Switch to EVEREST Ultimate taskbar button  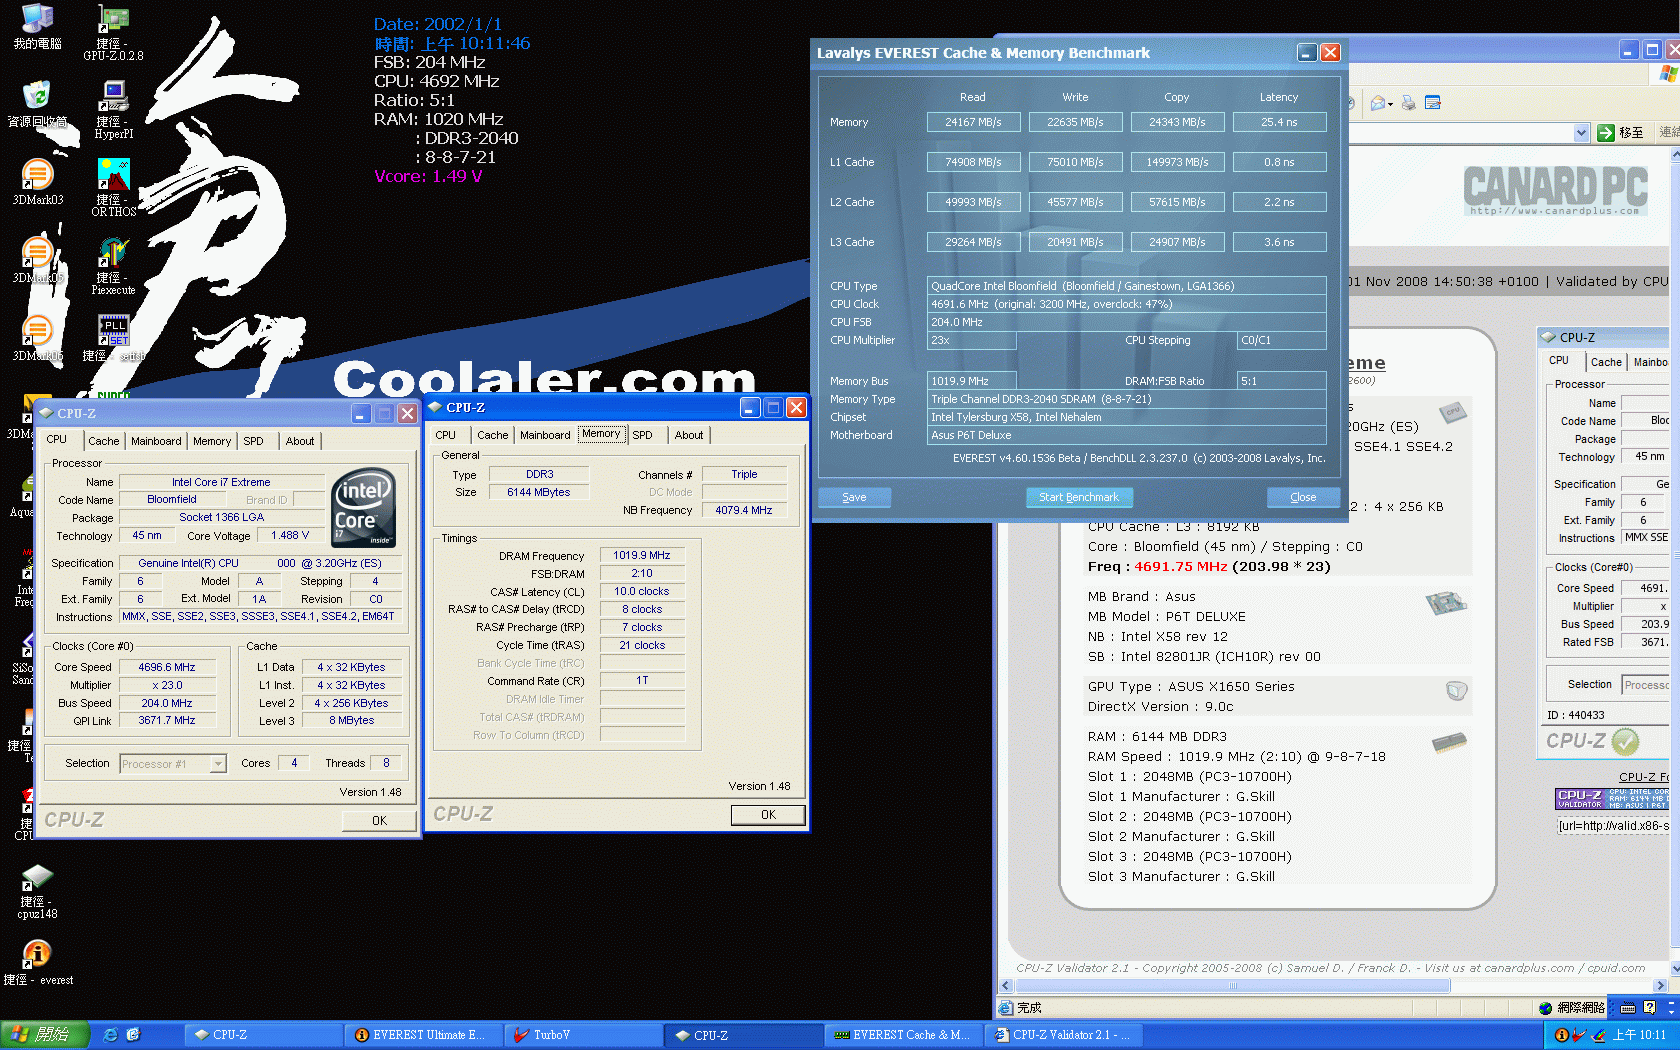click(423, 1035)
